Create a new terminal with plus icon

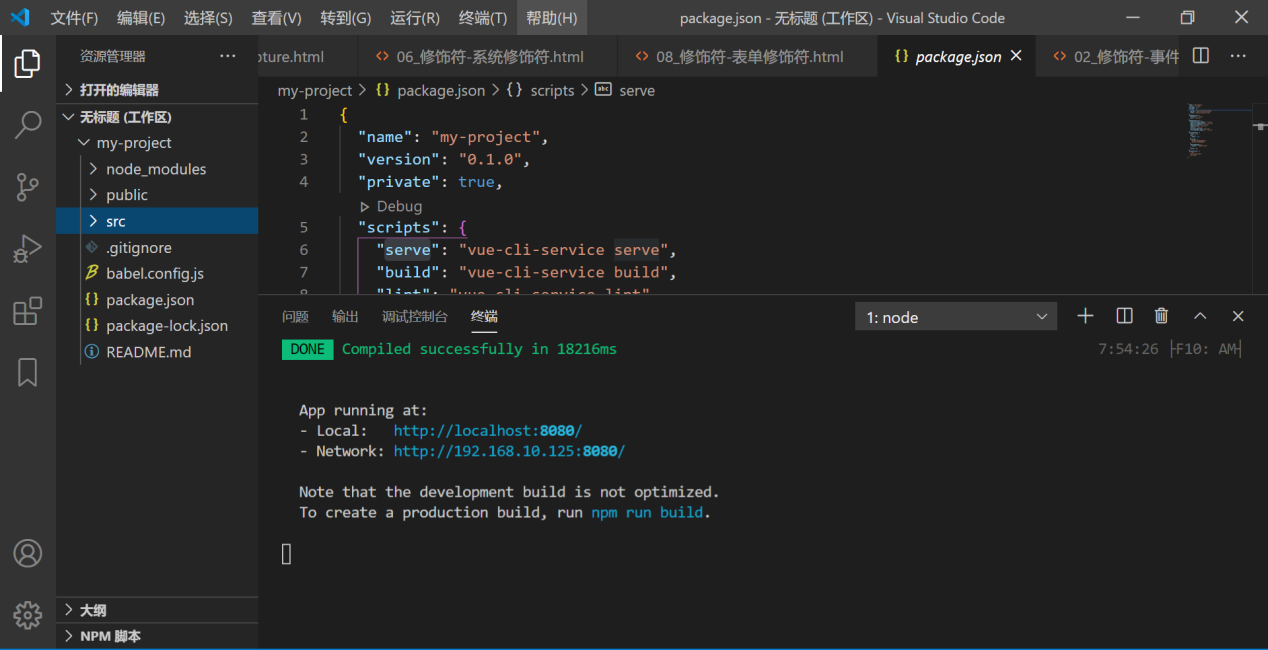[1085, 316]
